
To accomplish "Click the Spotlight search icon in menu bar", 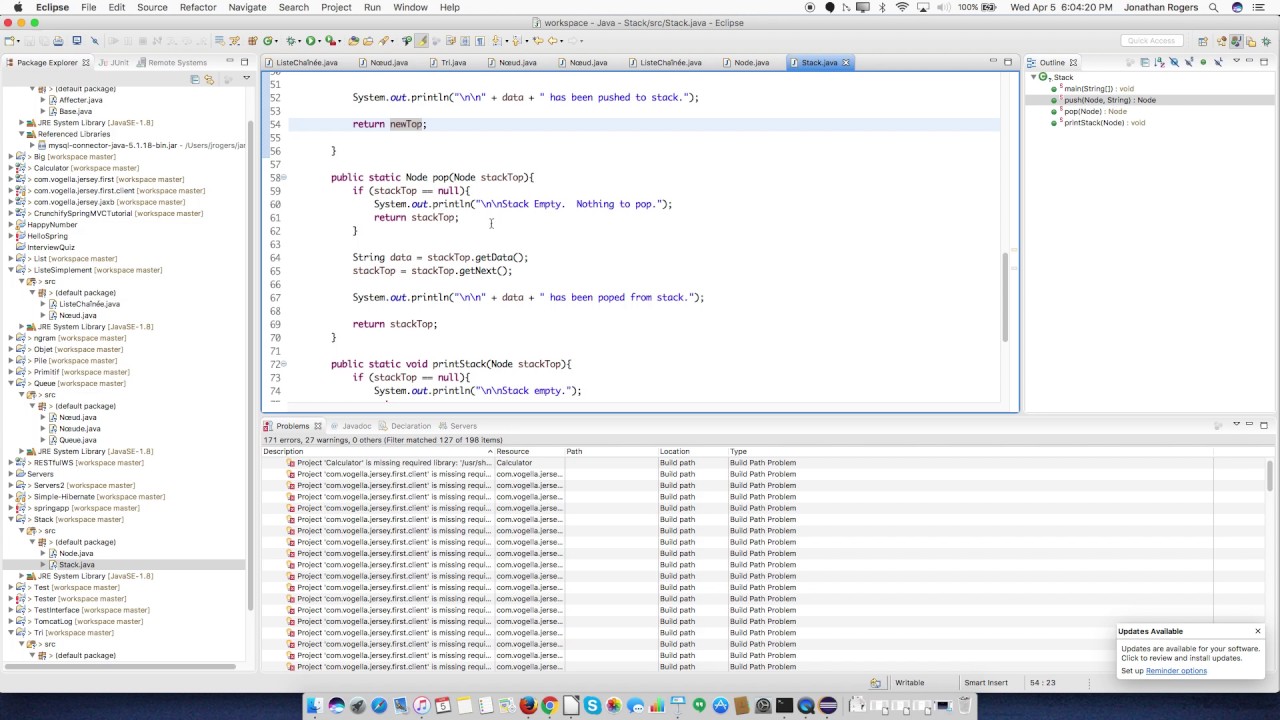I will coord(1214,7).
